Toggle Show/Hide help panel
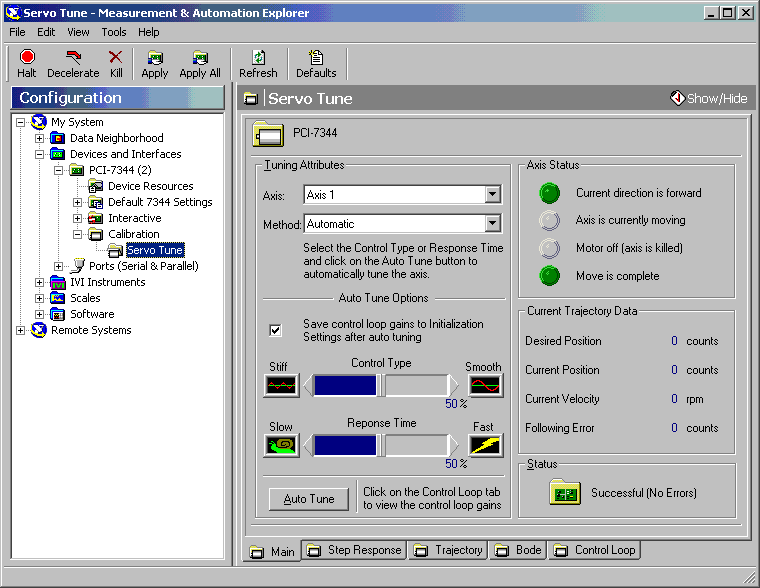Image resolution: width=760 pixels, height=588 pixels. tap(709, 98)
